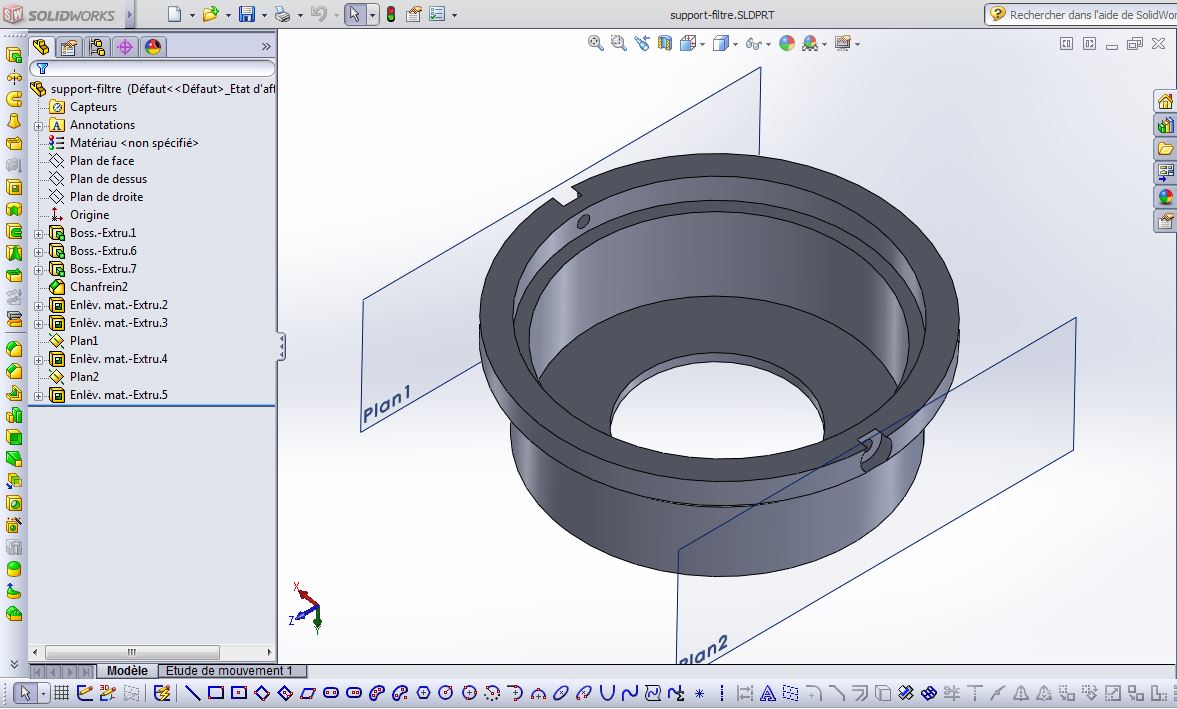Select the Point sketch tool

[700, 693]
